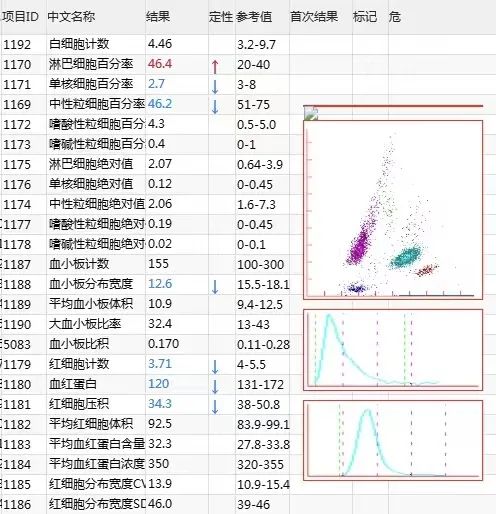Click the down arrow for 血红蛋白
The height and width of the screenshot is (514, 496).
[x=215, y=386]
